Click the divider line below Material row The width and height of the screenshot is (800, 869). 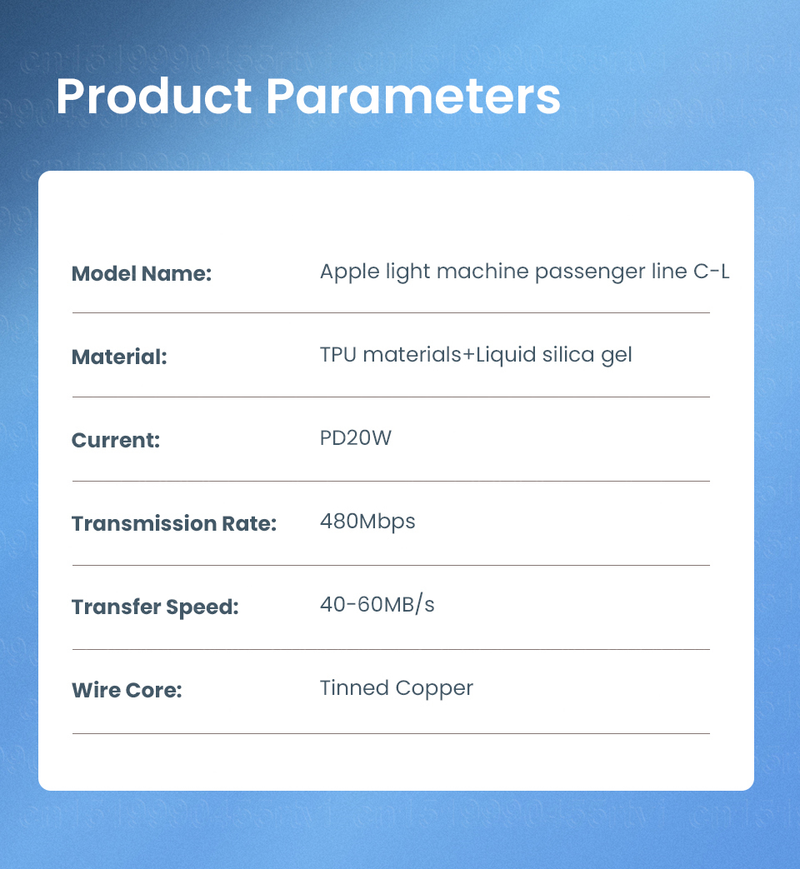[x=391, y=397]
